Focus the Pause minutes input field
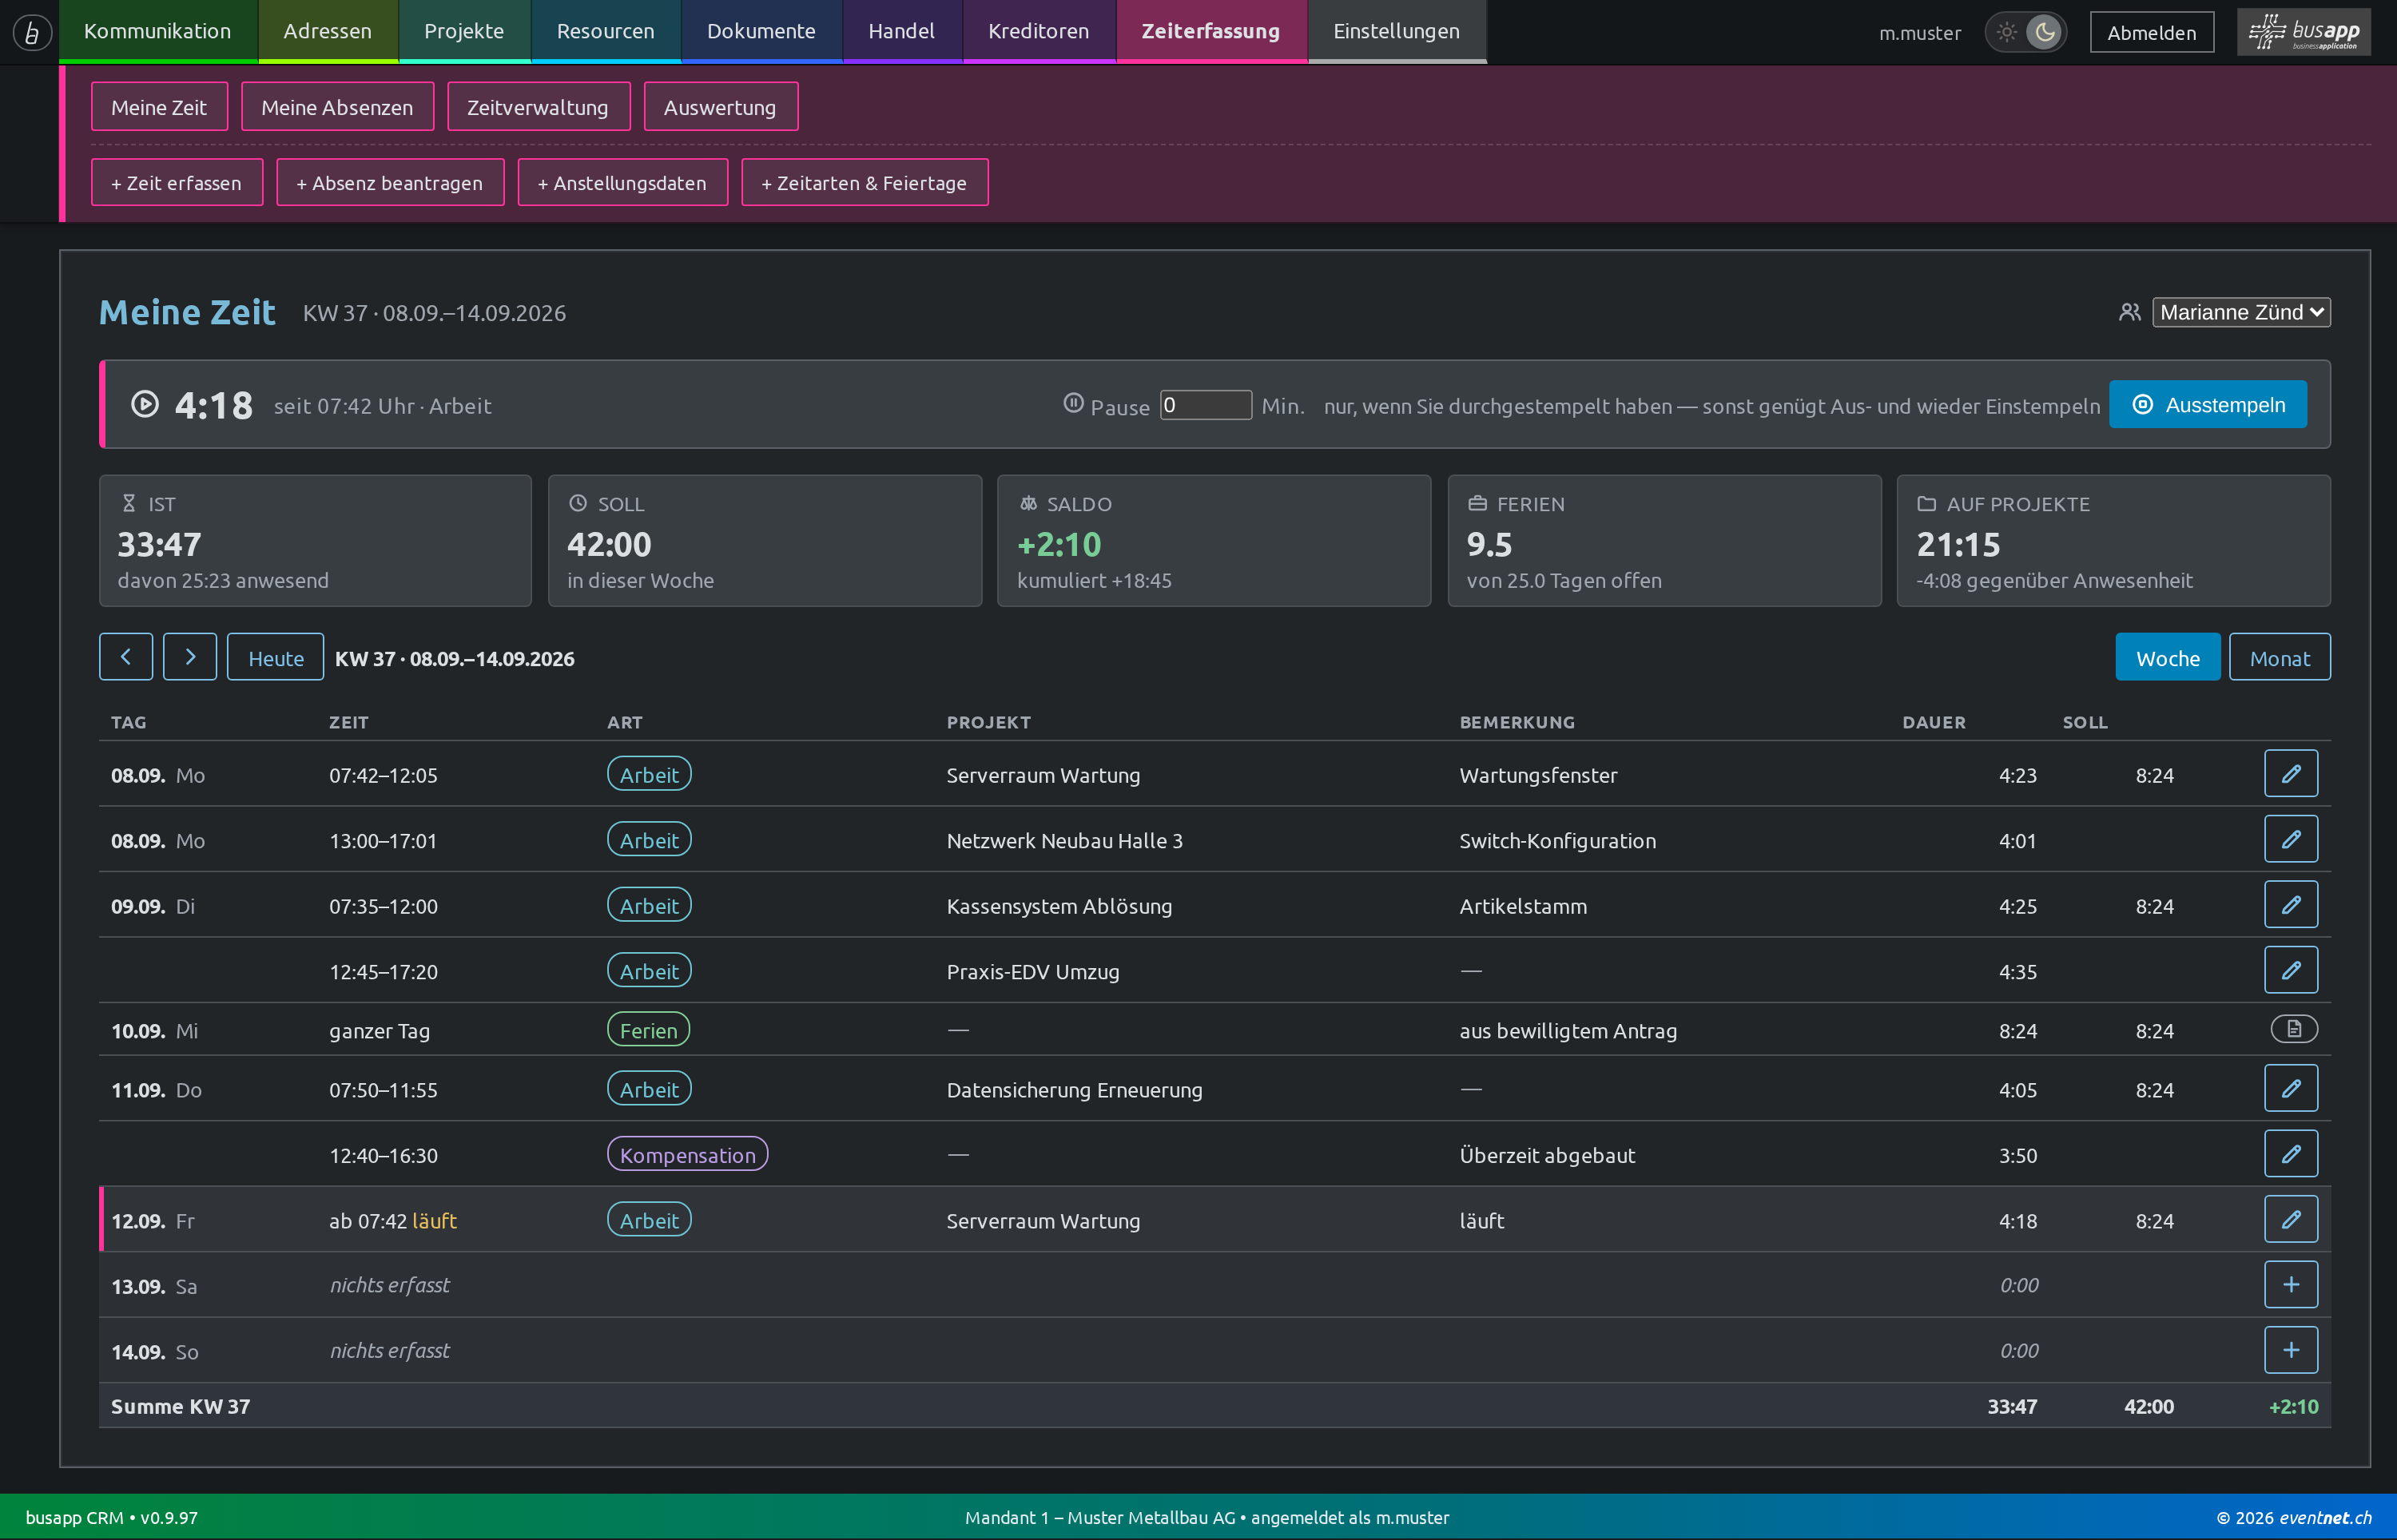Viewport: 2397px width, 1540px height. (x=1205, y=405)
